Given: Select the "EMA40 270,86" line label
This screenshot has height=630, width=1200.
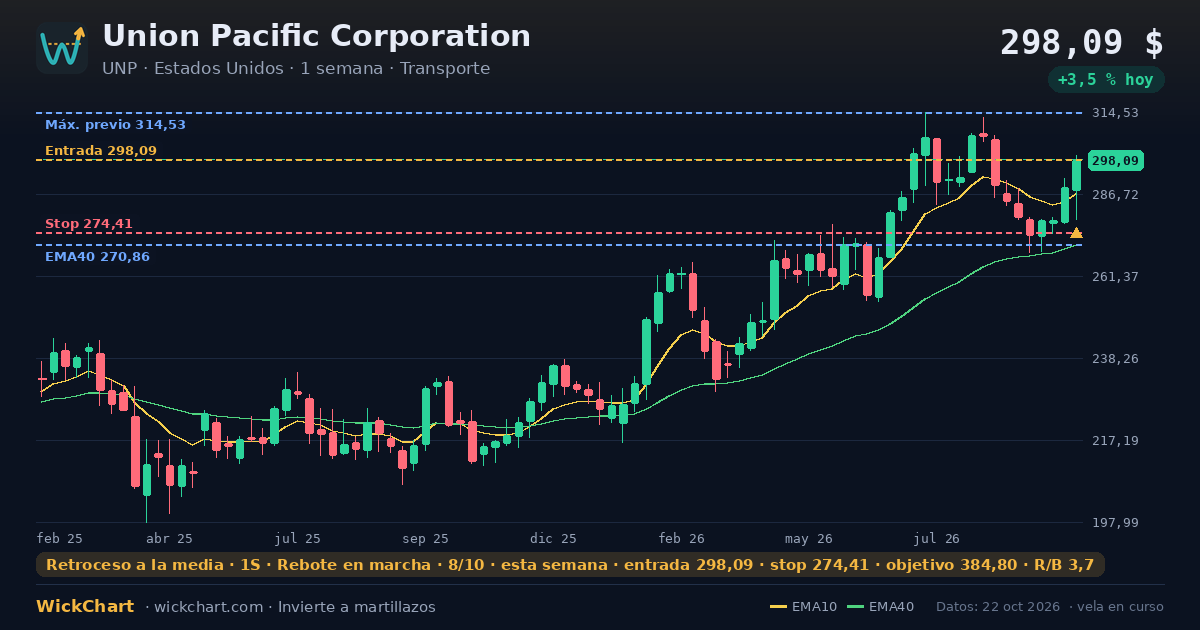Looking at the screenshot, I should (x=97, y=257).
